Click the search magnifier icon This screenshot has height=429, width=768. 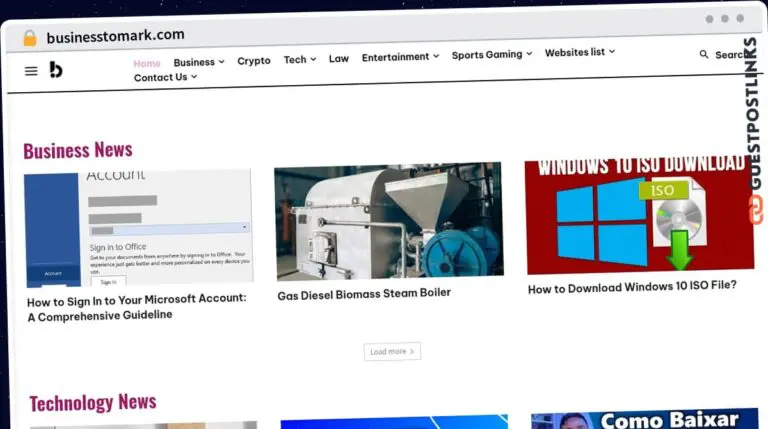pos(704,55)
